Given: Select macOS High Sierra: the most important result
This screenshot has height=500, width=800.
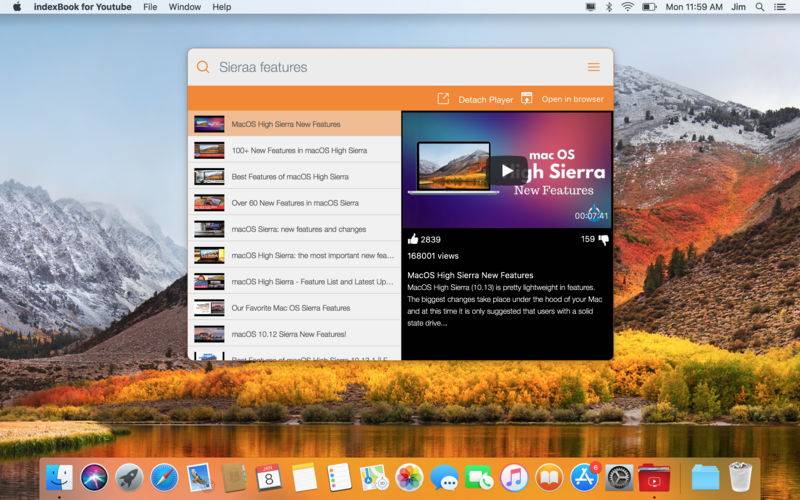Looking at the screenshot, I should point(294,255).
